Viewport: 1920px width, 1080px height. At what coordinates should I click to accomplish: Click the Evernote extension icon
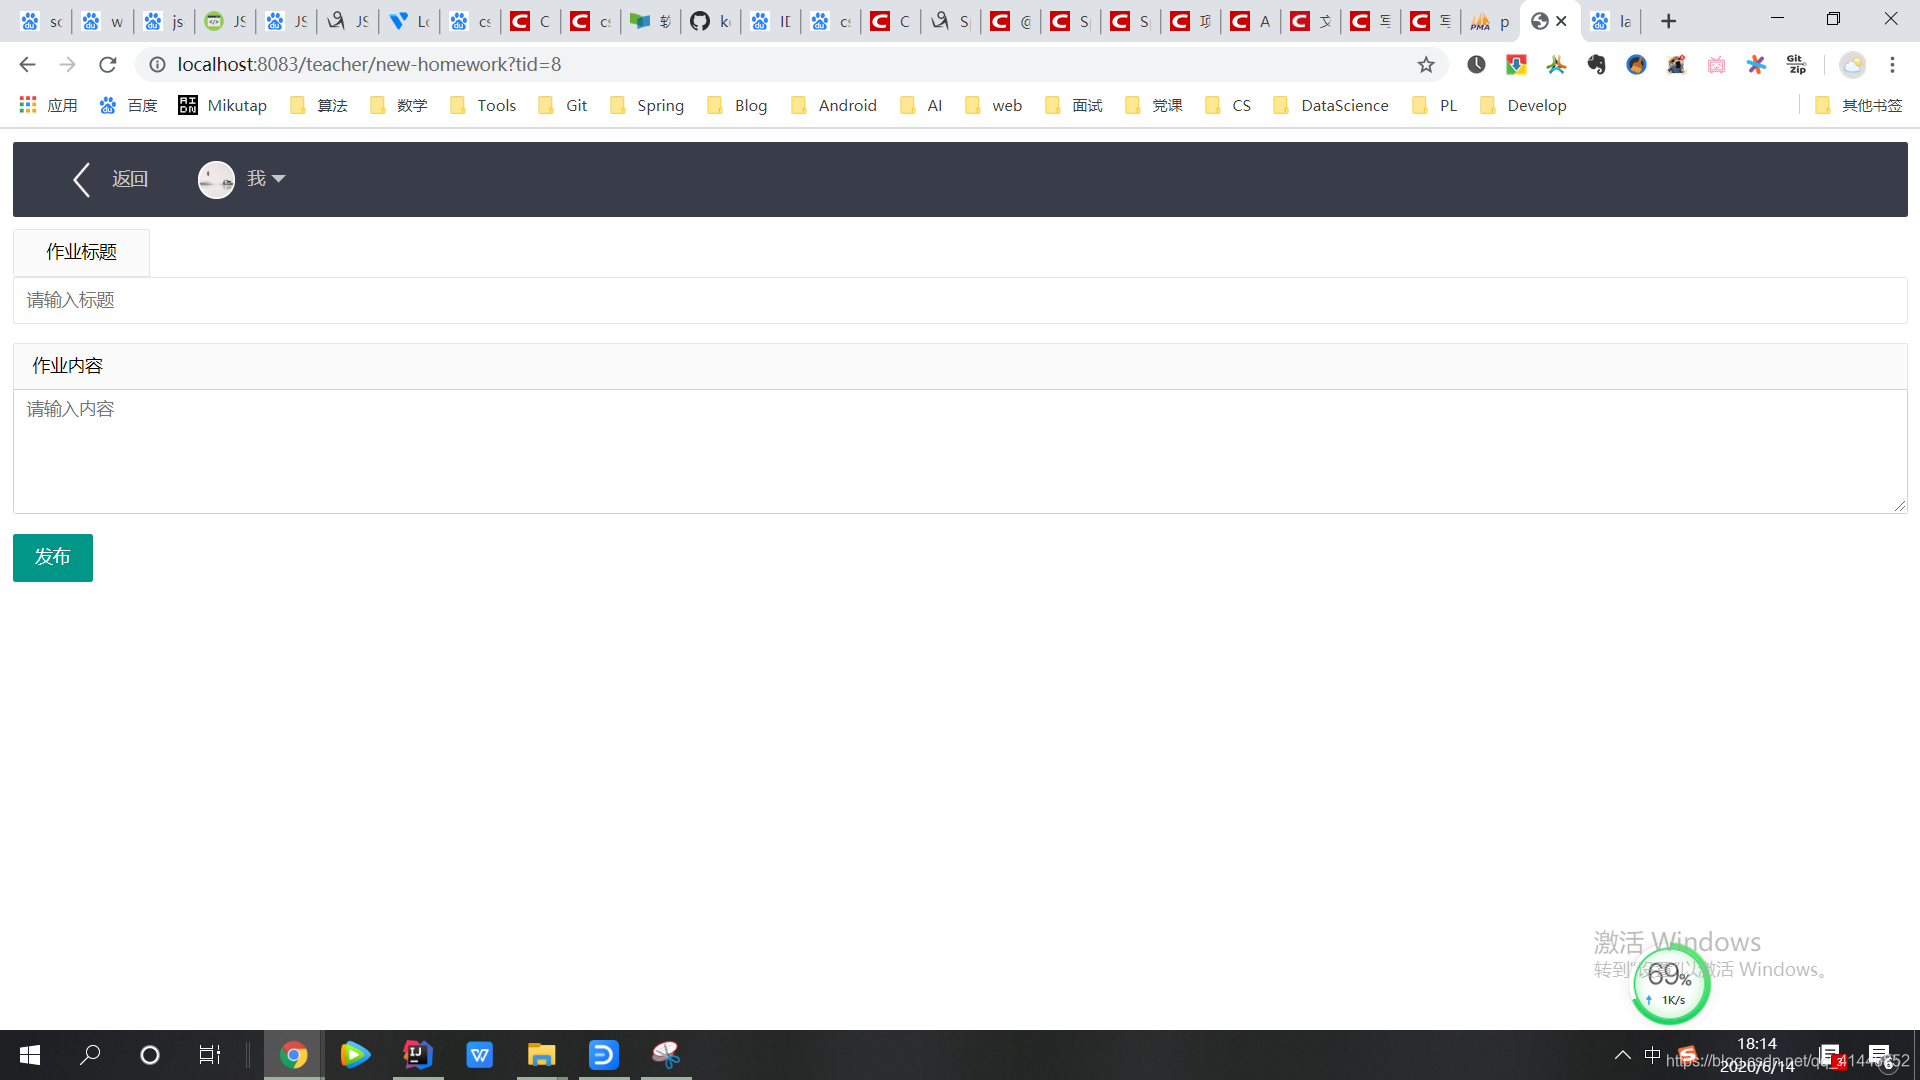pos(1596,65)
